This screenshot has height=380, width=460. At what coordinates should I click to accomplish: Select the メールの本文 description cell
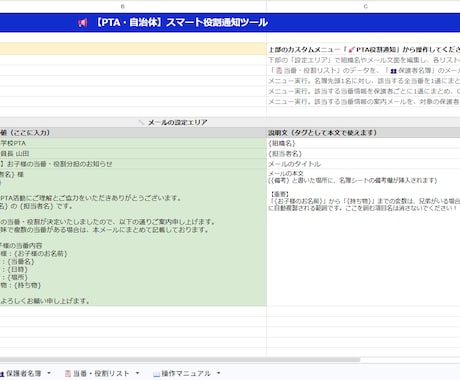(363, 237)
